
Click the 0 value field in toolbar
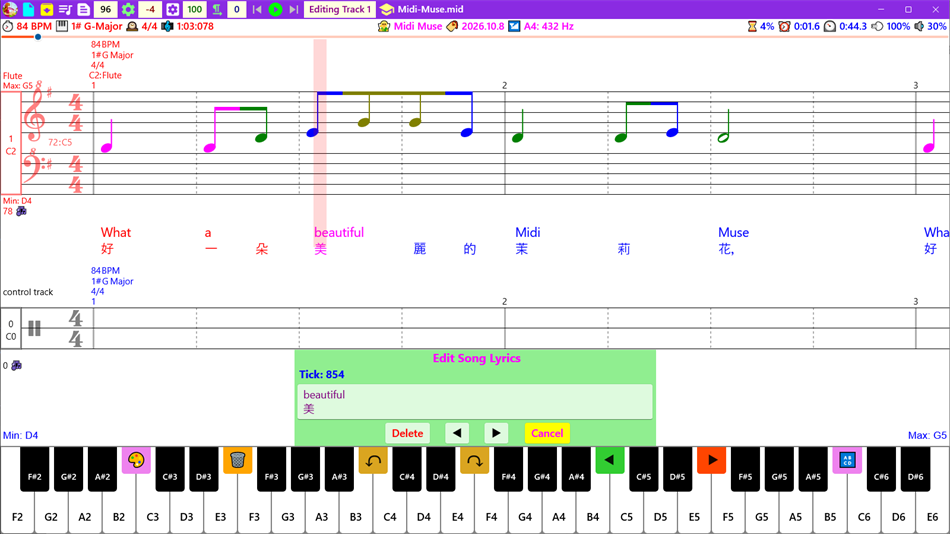(237, 9)
